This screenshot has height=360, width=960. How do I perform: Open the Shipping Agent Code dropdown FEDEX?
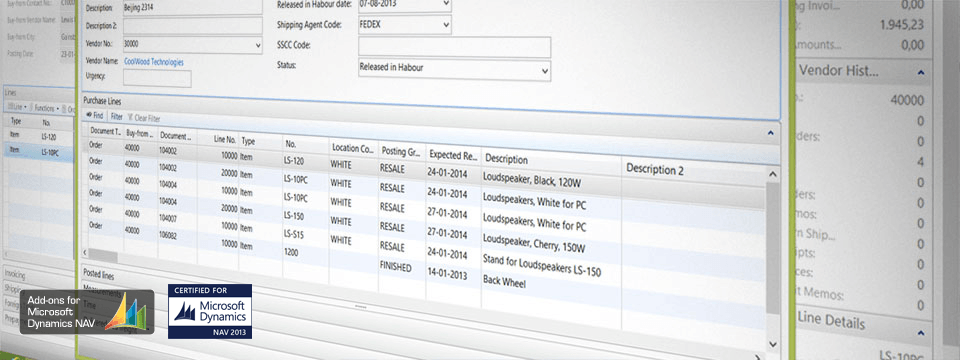(x=446, y=25)
